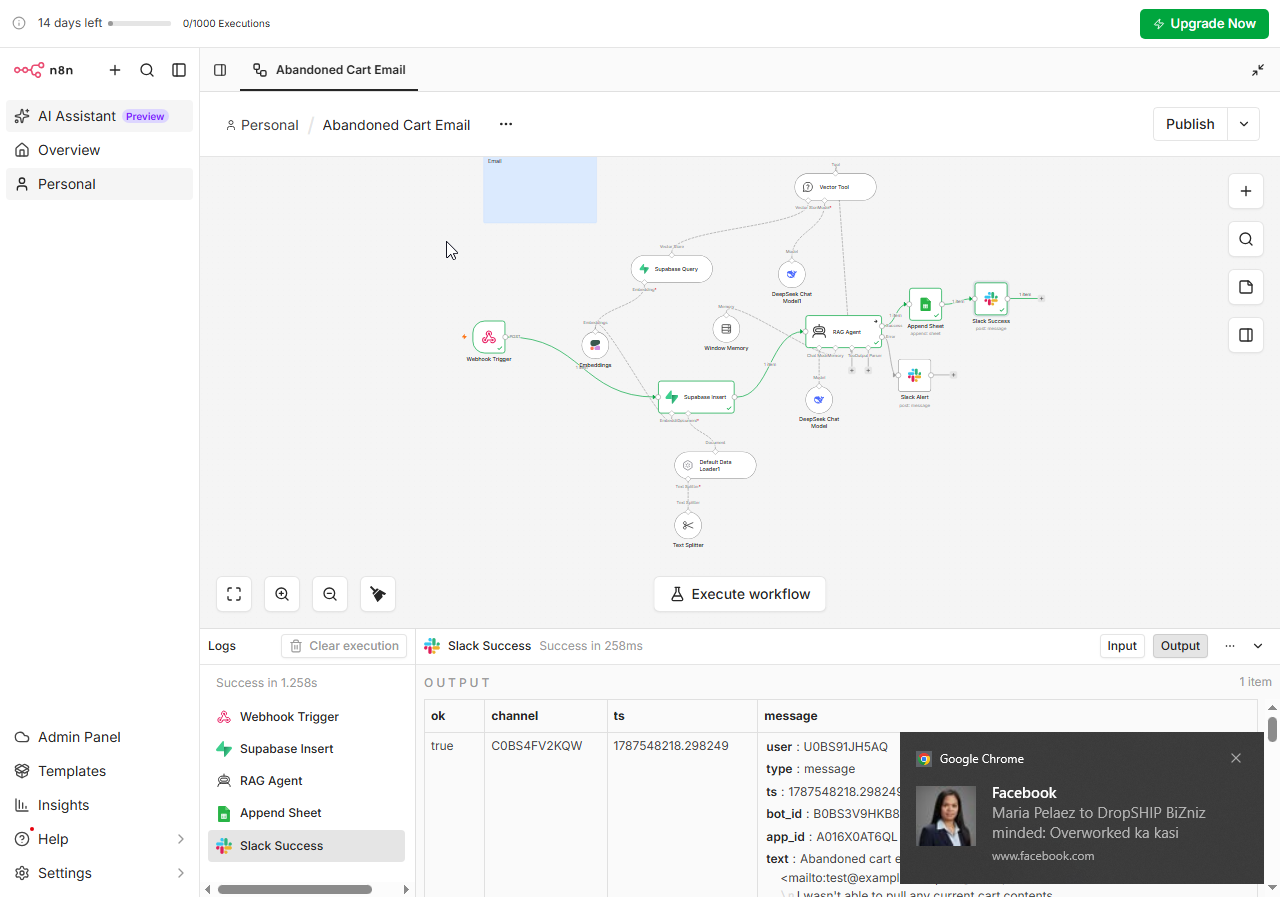Click the blue Email sticky note
Viewport: 1280px width, 897px height.
(540, 190)
